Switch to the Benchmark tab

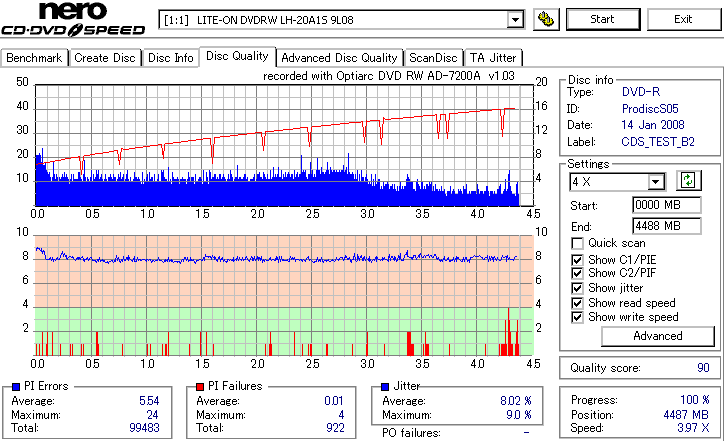(34, 58)
